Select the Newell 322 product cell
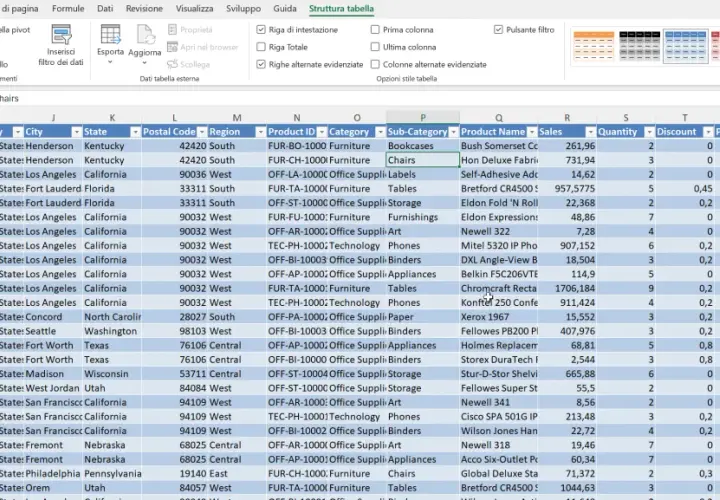The image size is (720, 500). click(x=499, y=231)
